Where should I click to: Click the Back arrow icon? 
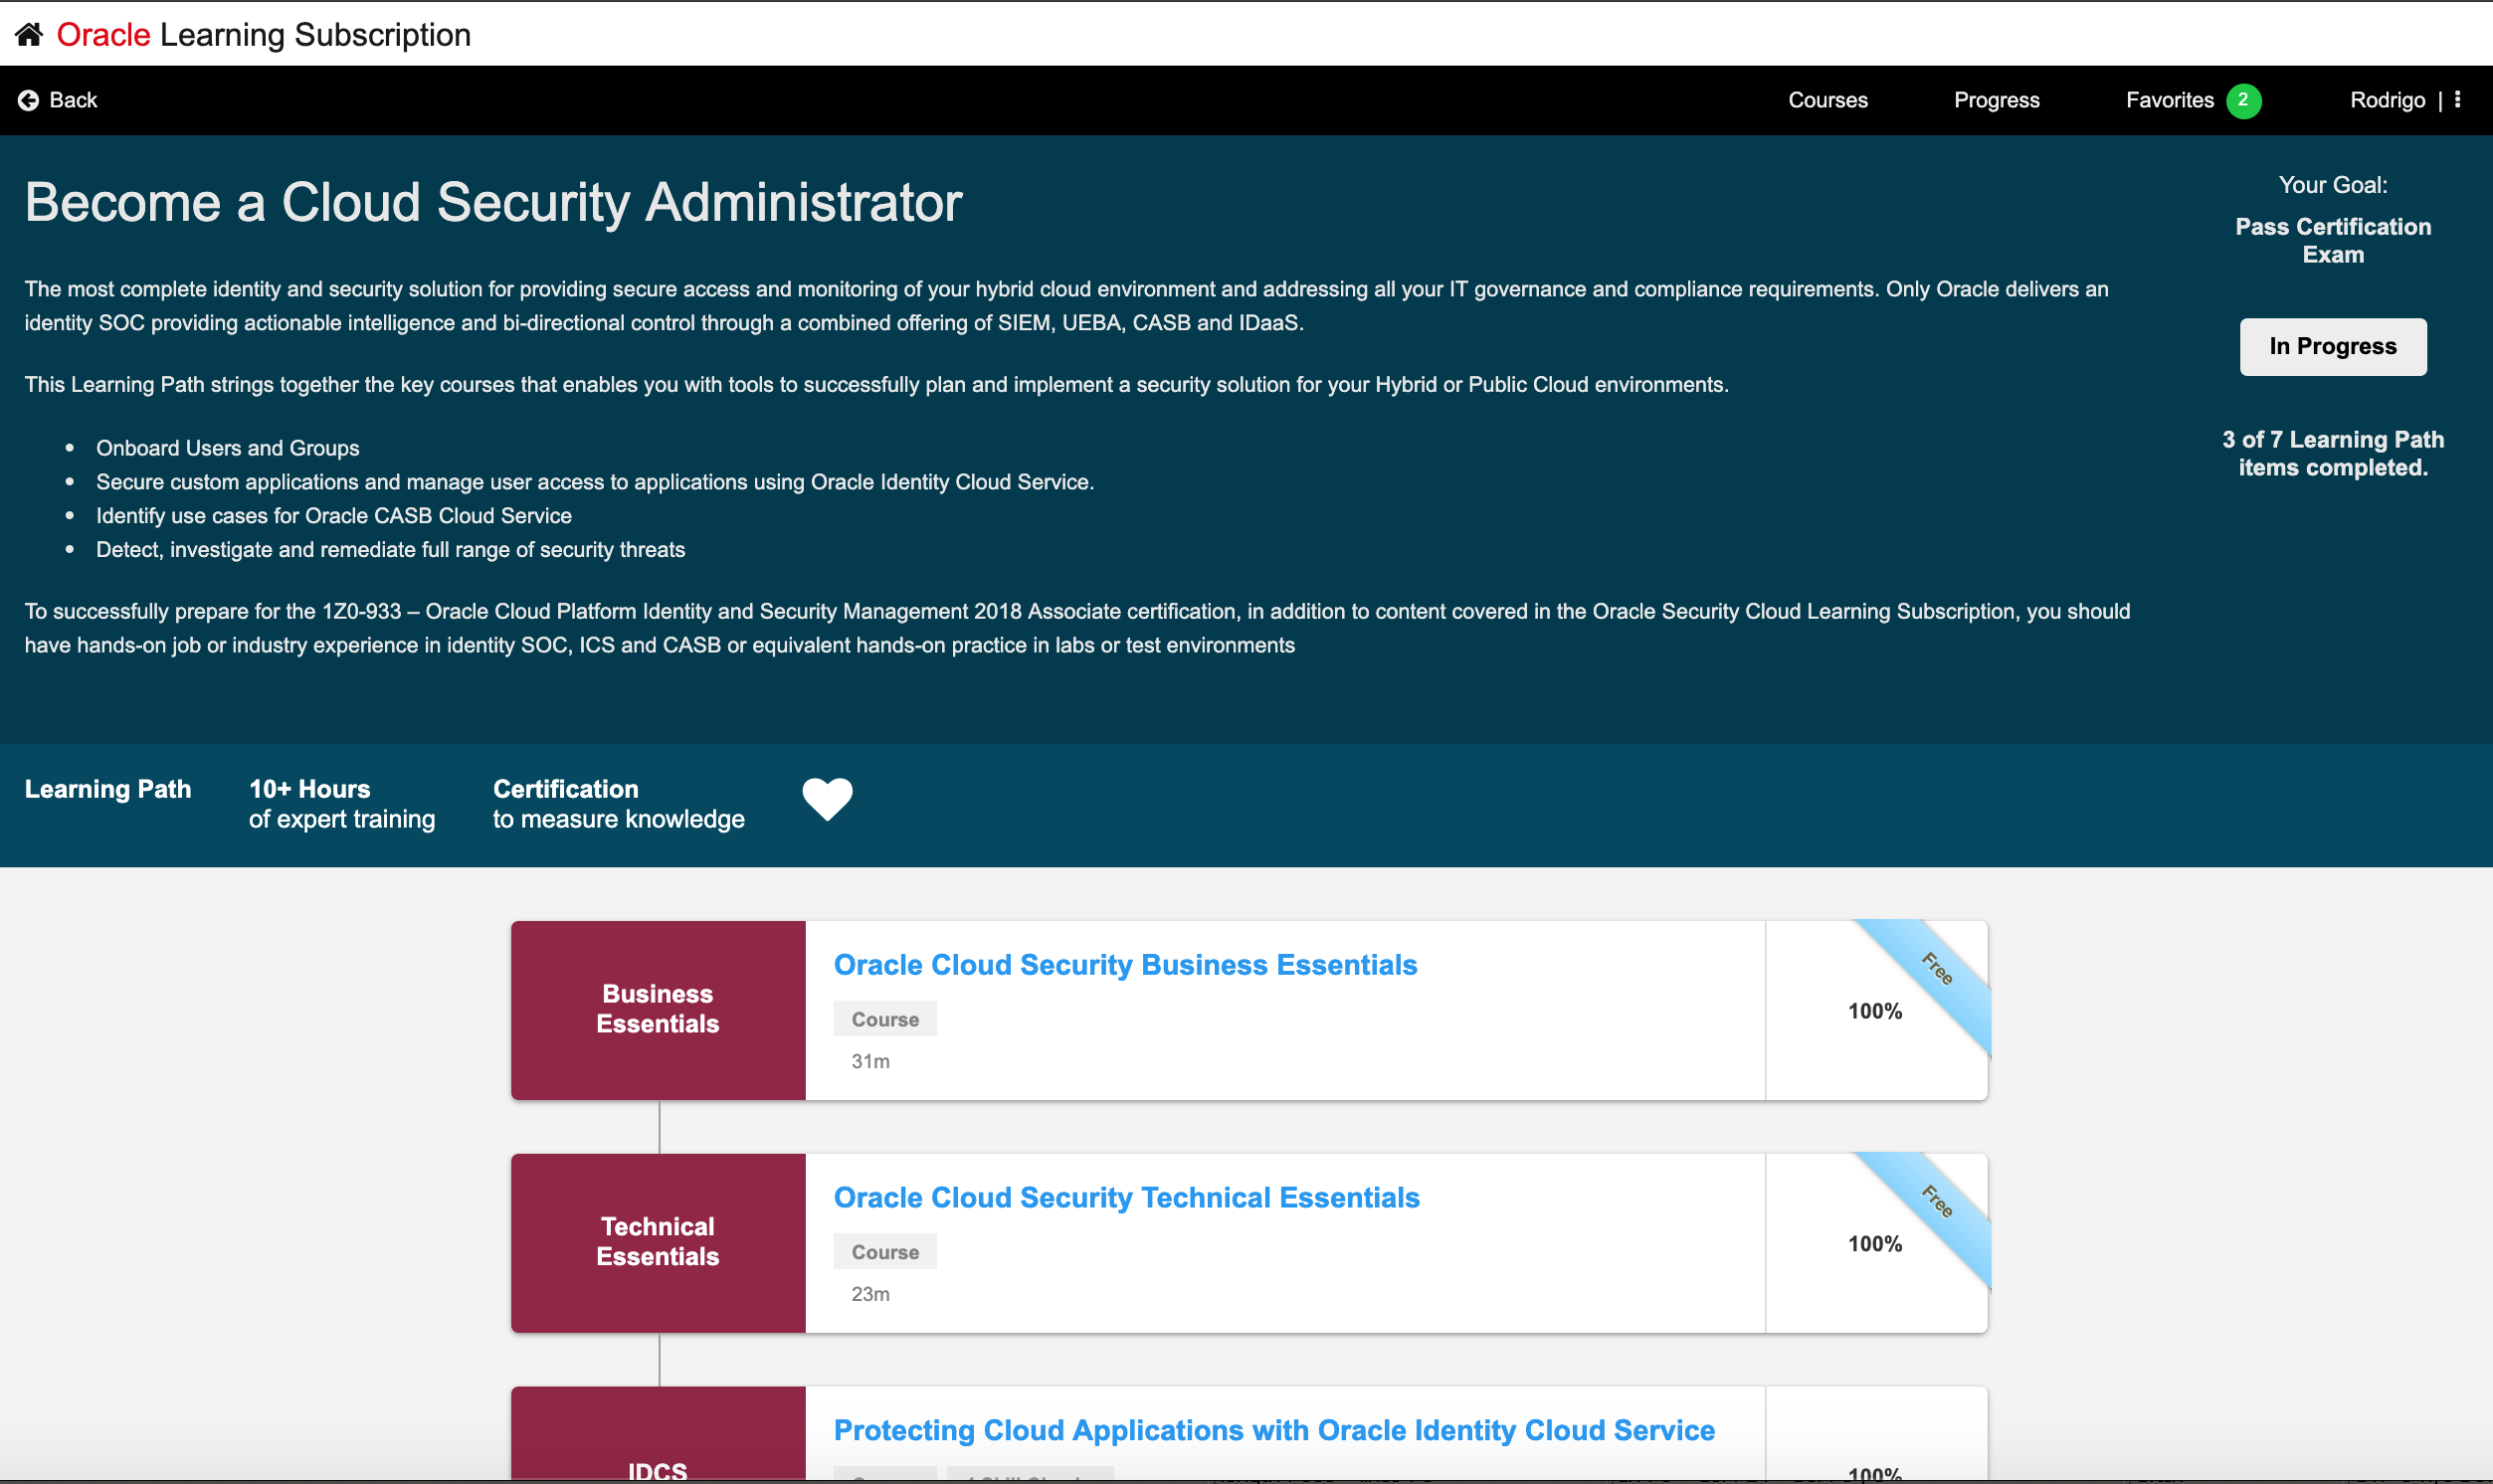click(28, 100)
